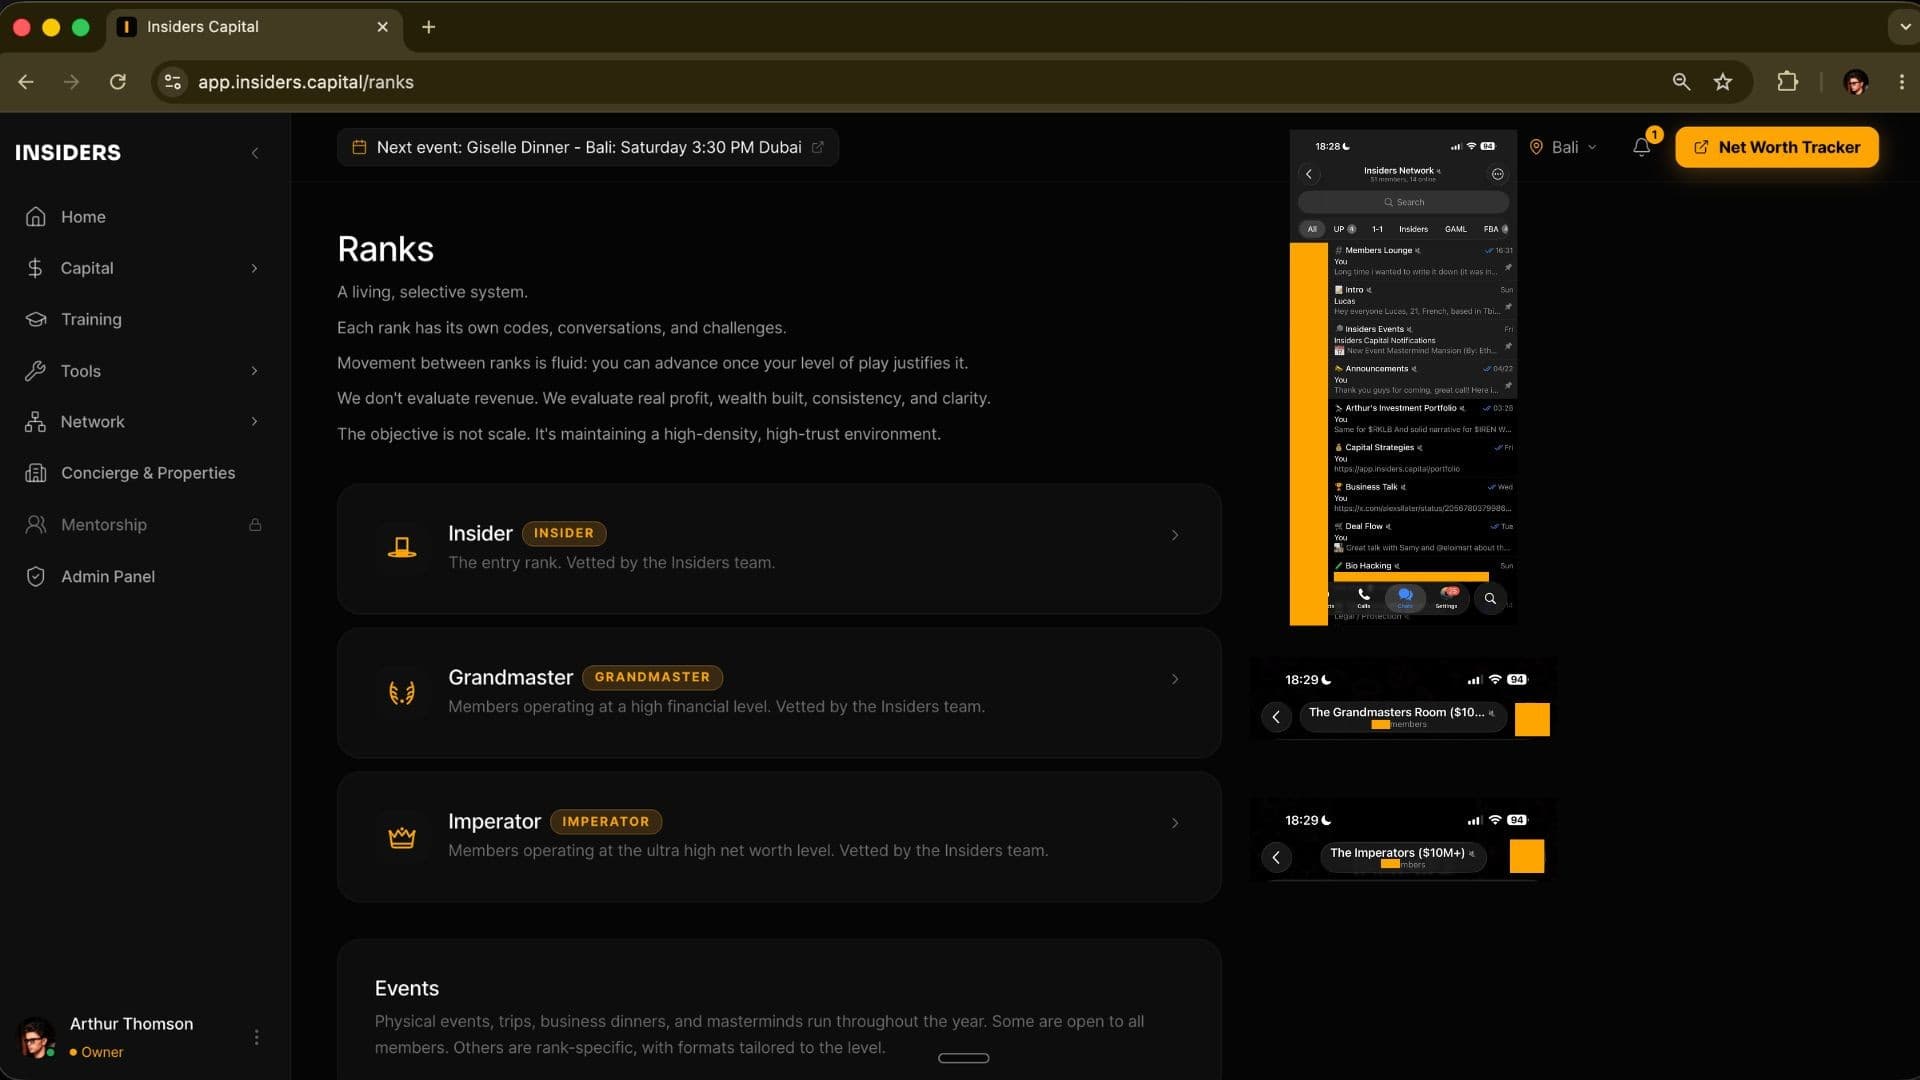Open Arthur Thomson user options menu
The image size is (1920, 1080).
click(256, 1037)
